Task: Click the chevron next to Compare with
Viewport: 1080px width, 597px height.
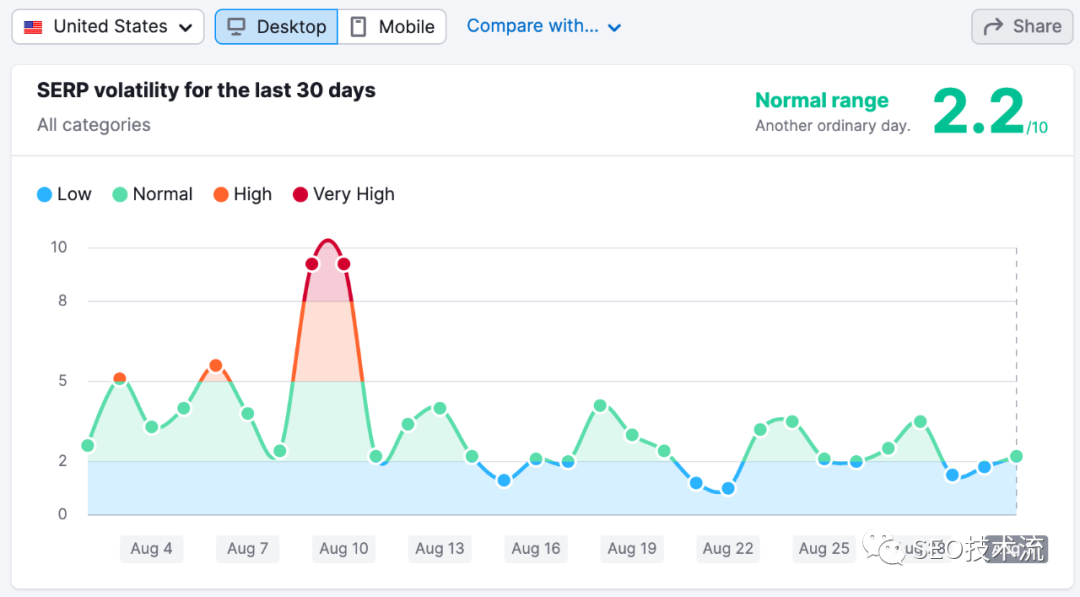Action: tap(614, 28)
